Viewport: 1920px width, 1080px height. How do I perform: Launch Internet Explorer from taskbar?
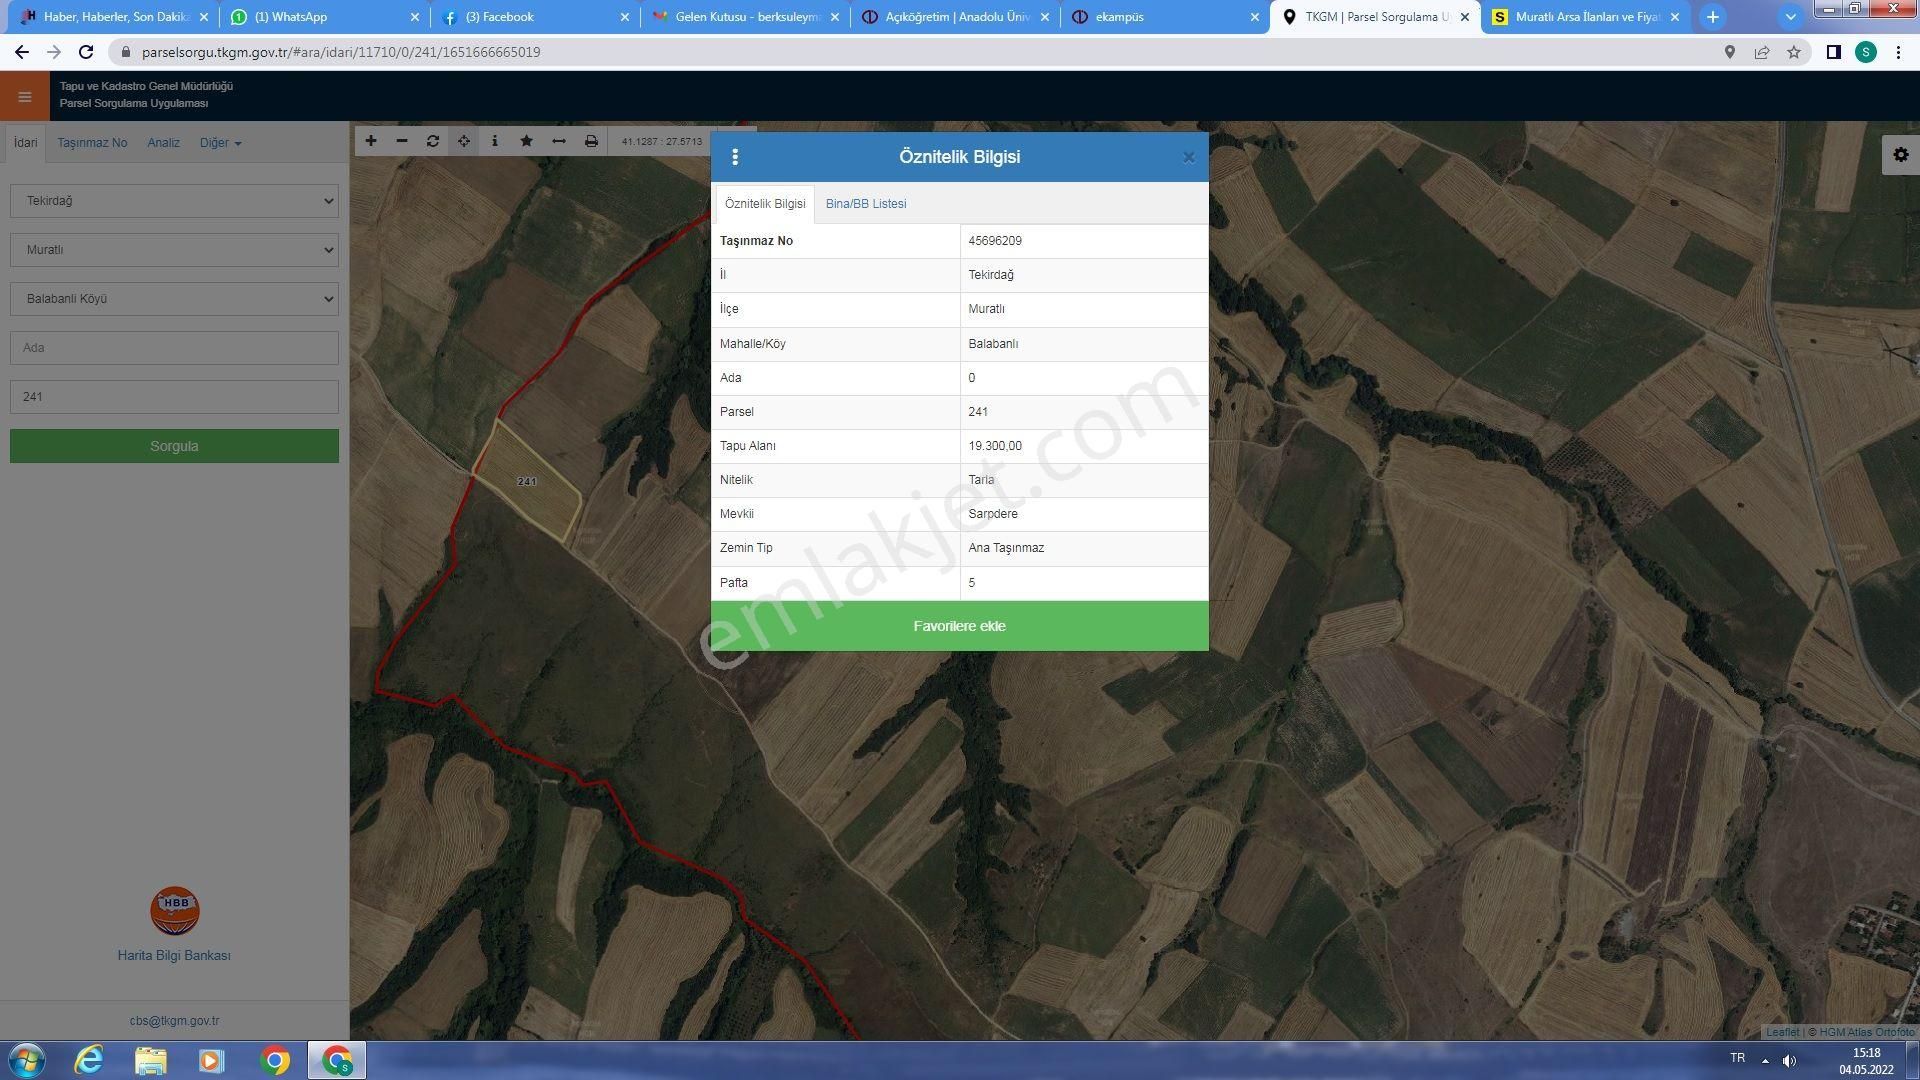pos(89,1060)
